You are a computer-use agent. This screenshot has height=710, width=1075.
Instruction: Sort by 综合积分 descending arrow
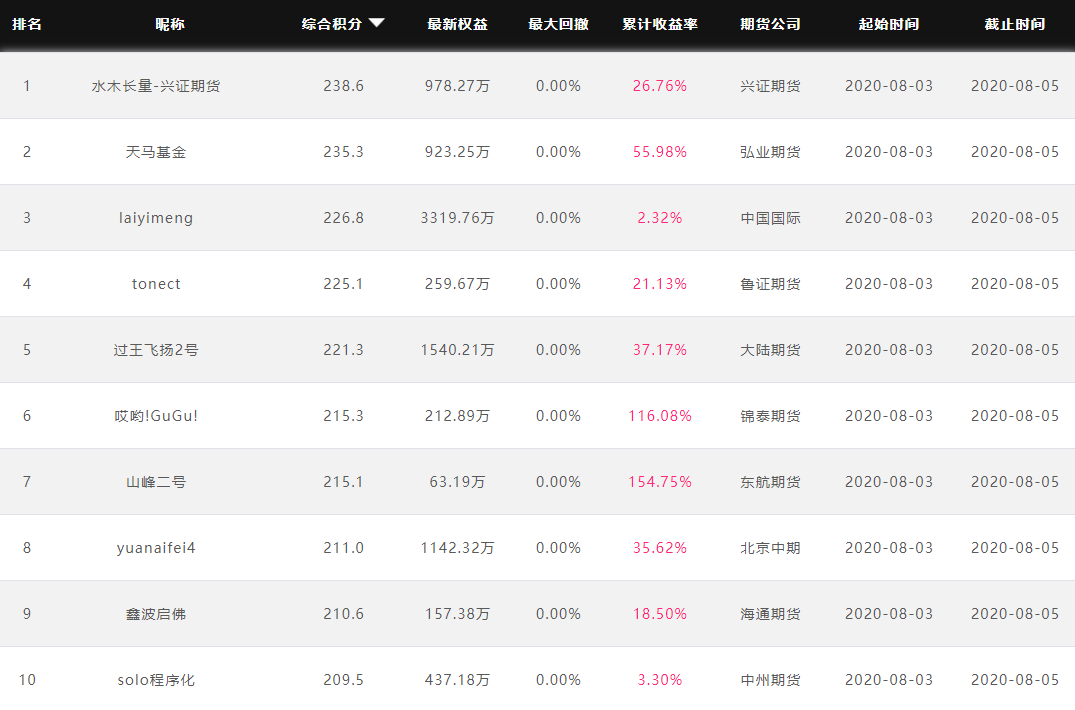376,23
